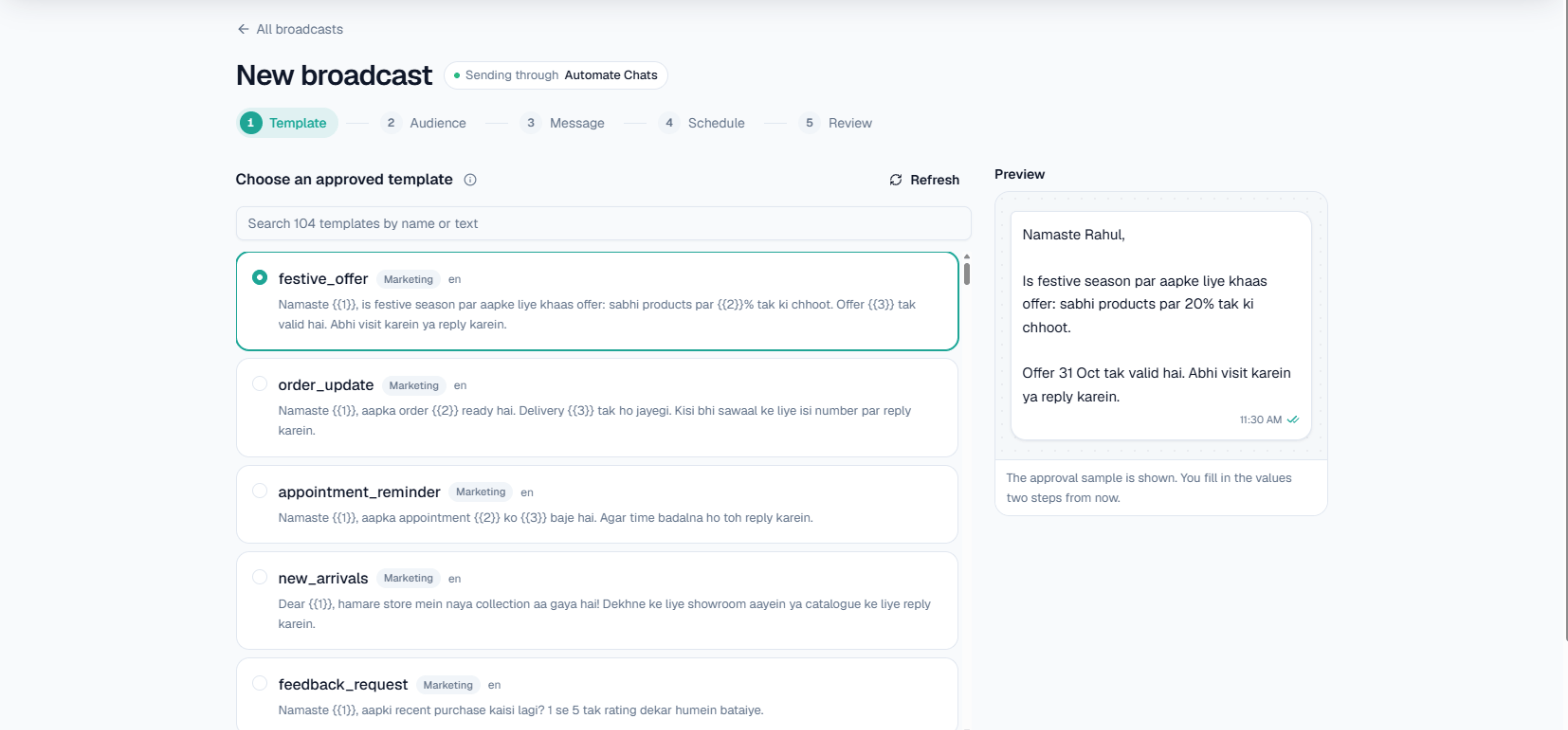Click Marketing tag on appointment_reminder
1568x730 pixels.
coord(481,492)
